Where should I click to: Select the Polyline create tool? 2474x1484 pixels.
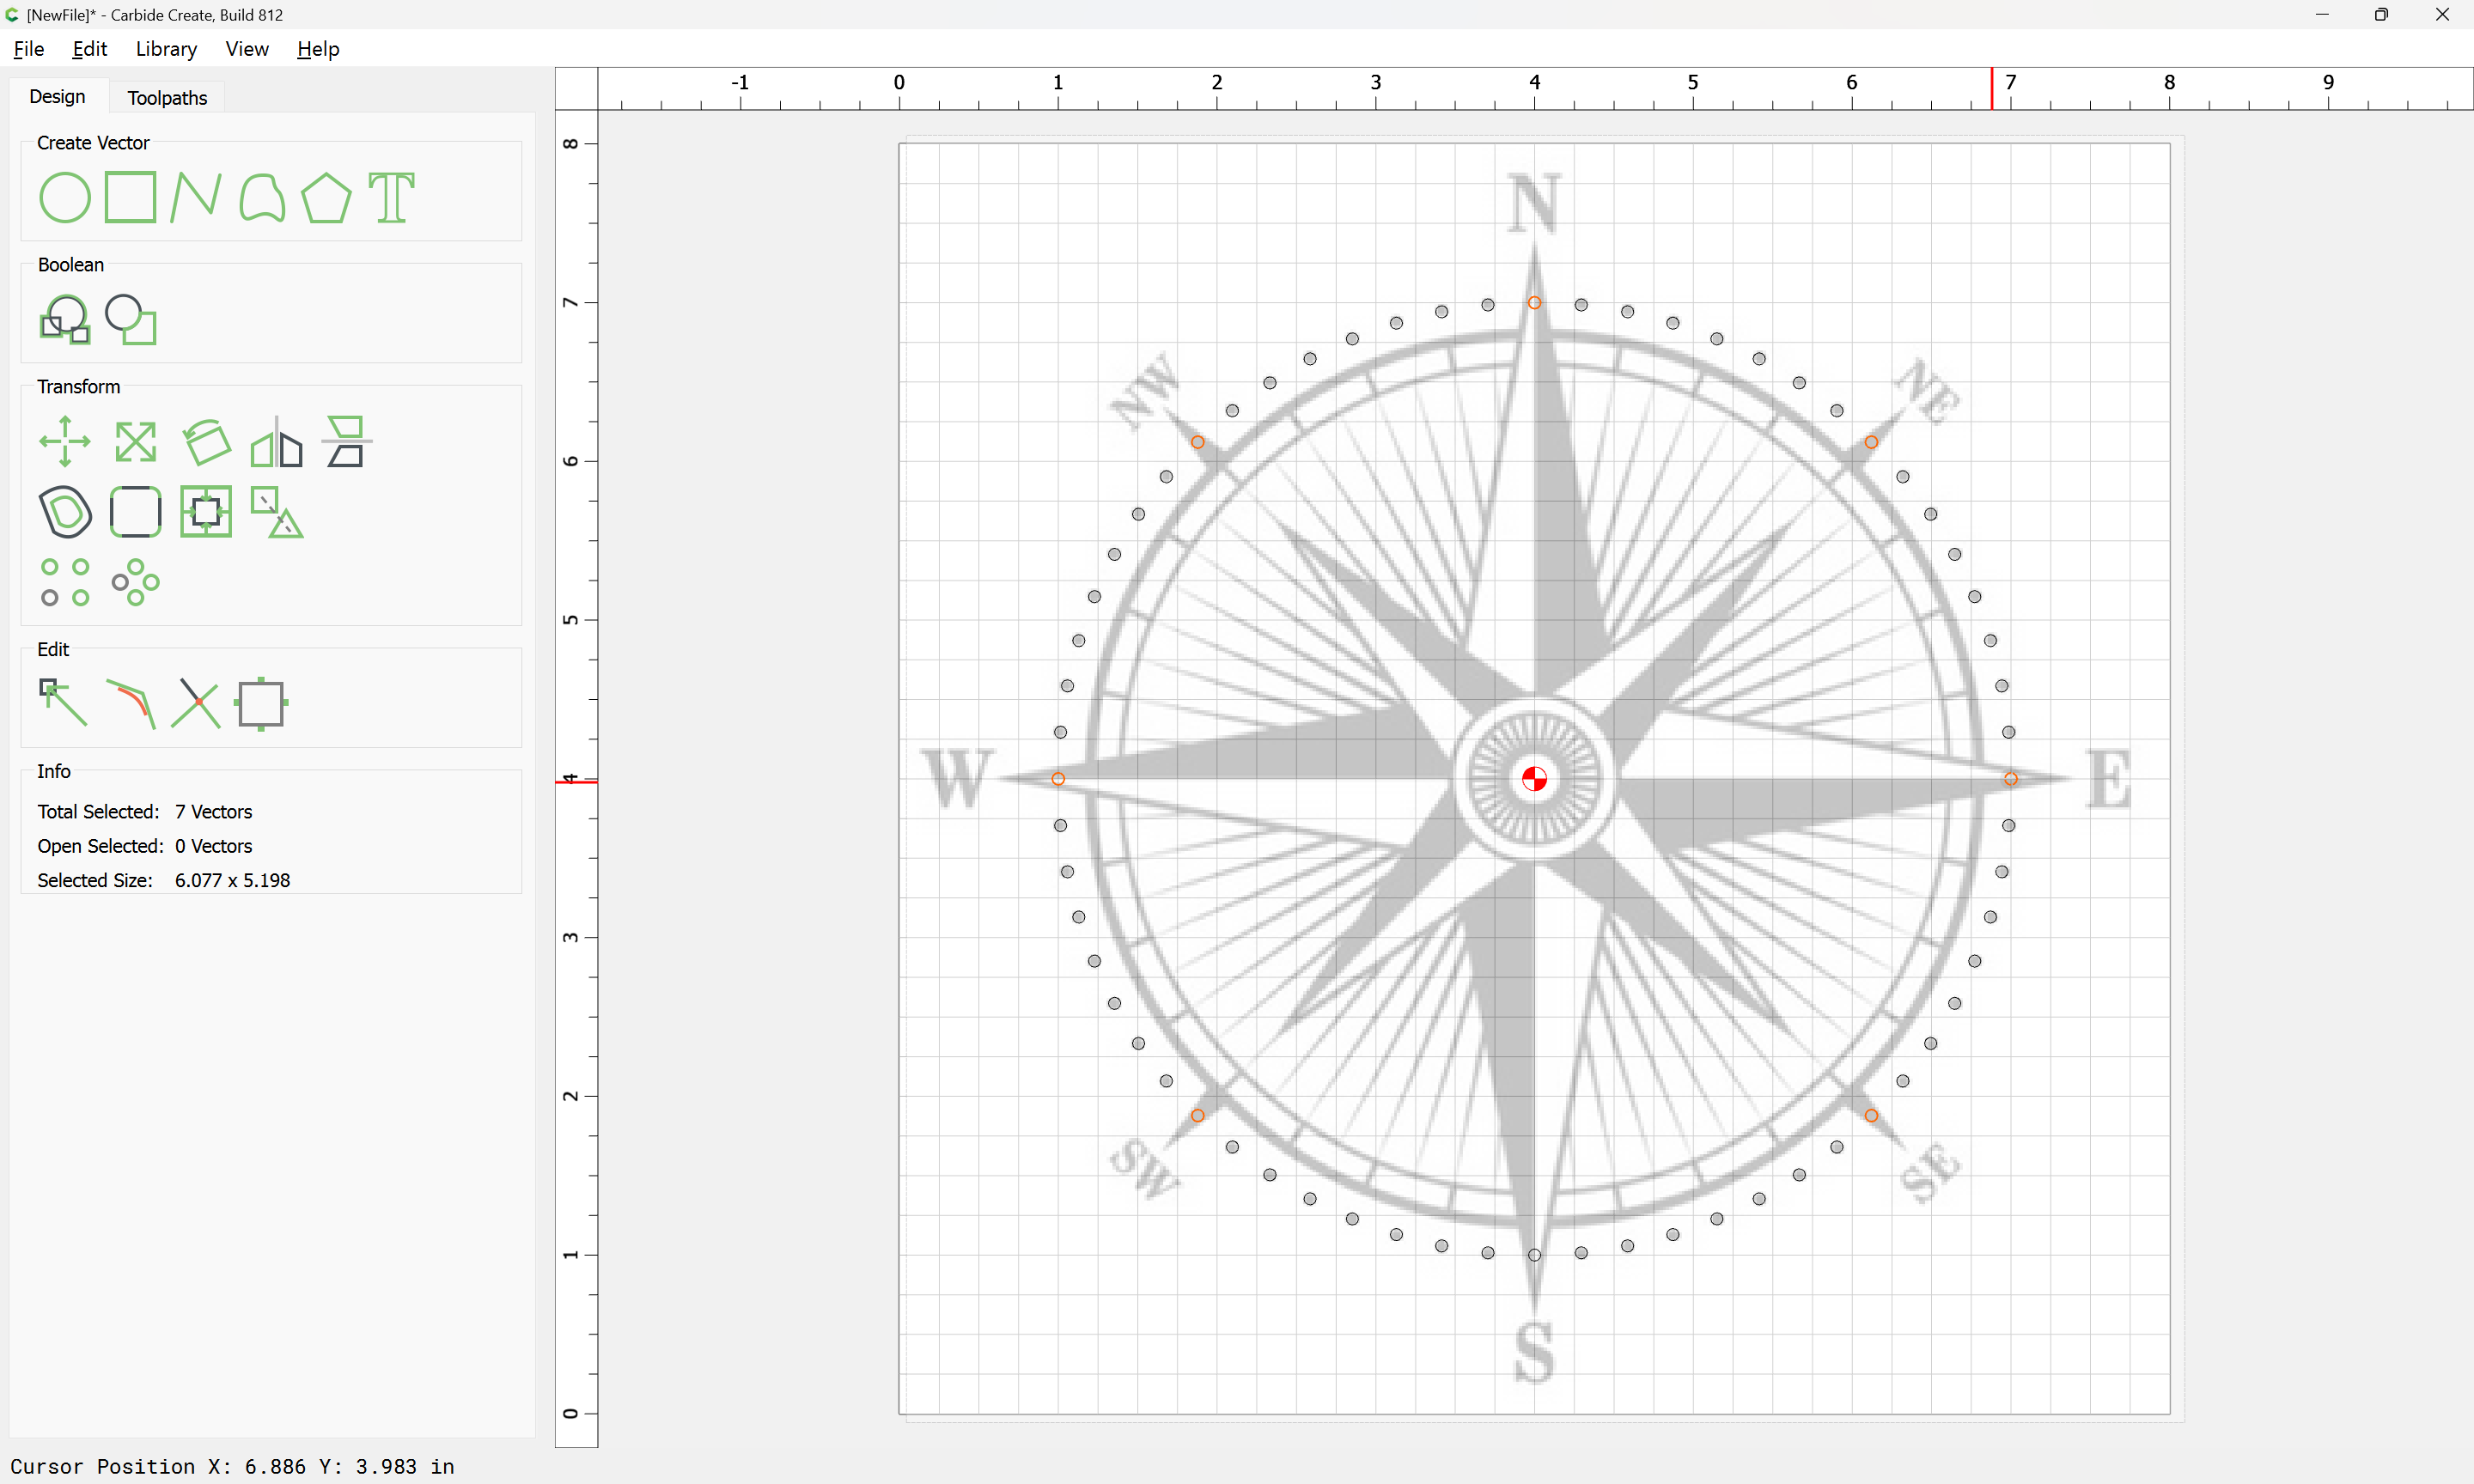pyautogui.click(x=195, y=197)
